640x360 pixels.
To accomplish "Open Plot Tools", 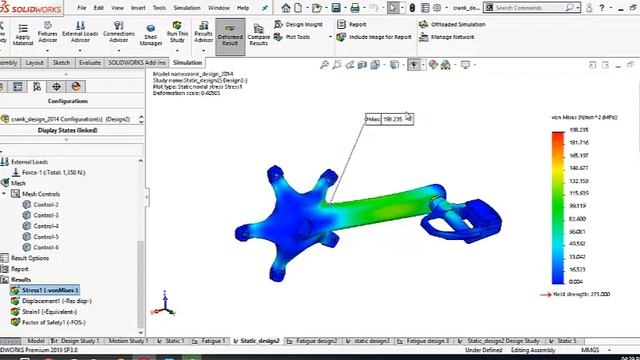I will pyautogui.click(x=292, y=37).
